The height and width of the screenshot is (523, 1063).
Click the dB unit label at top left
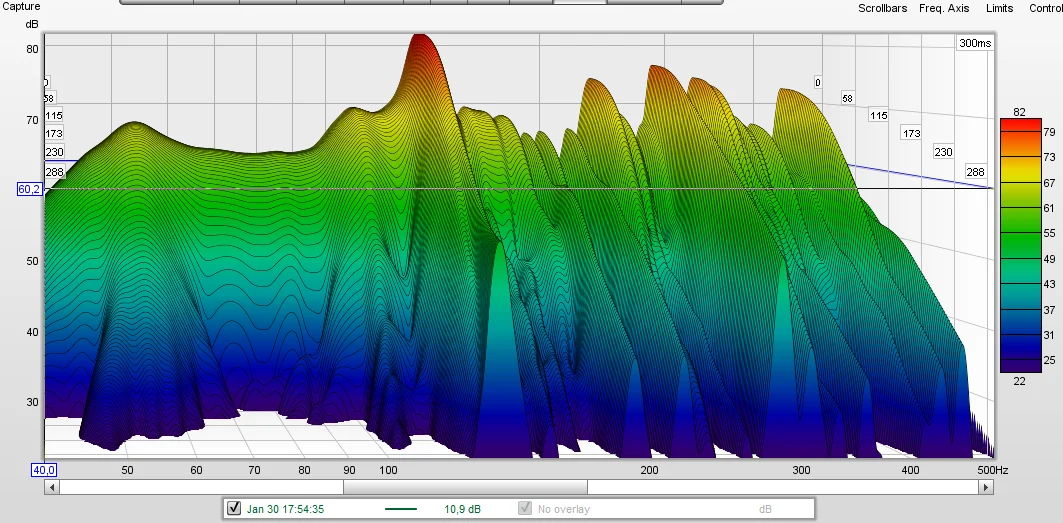[x=32, y=24]
